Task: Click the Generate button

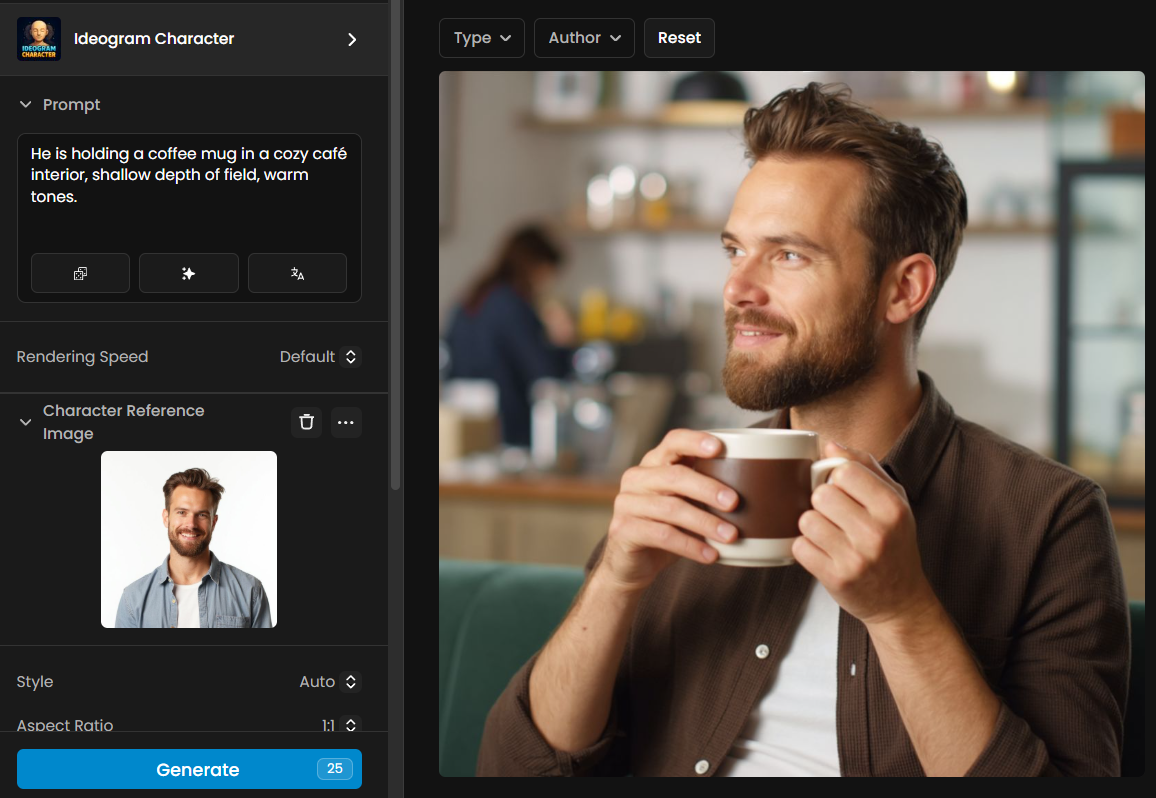Action: tap(189, 769)
